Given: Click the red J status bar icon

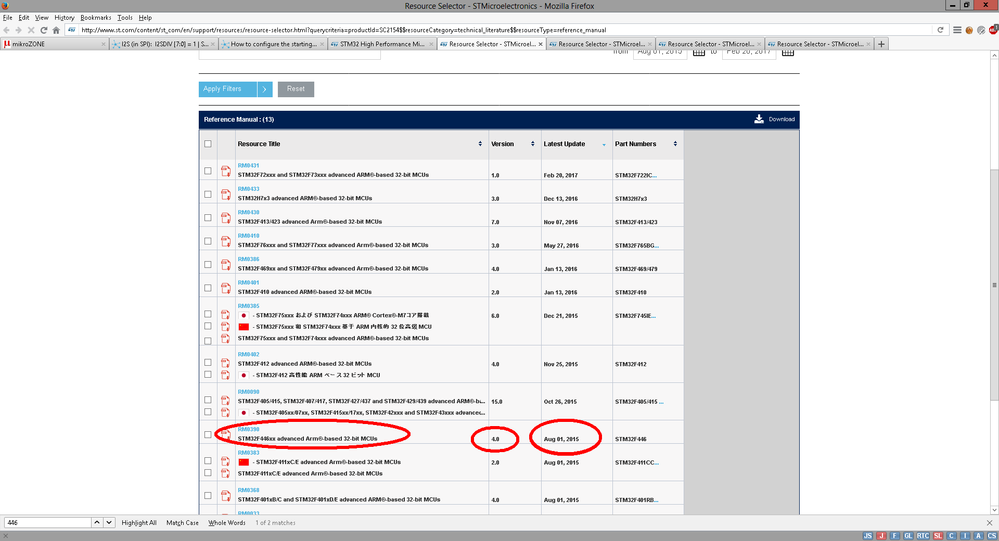Looking at the screenshot, I should pyautogui.click(x=881, y=536).
